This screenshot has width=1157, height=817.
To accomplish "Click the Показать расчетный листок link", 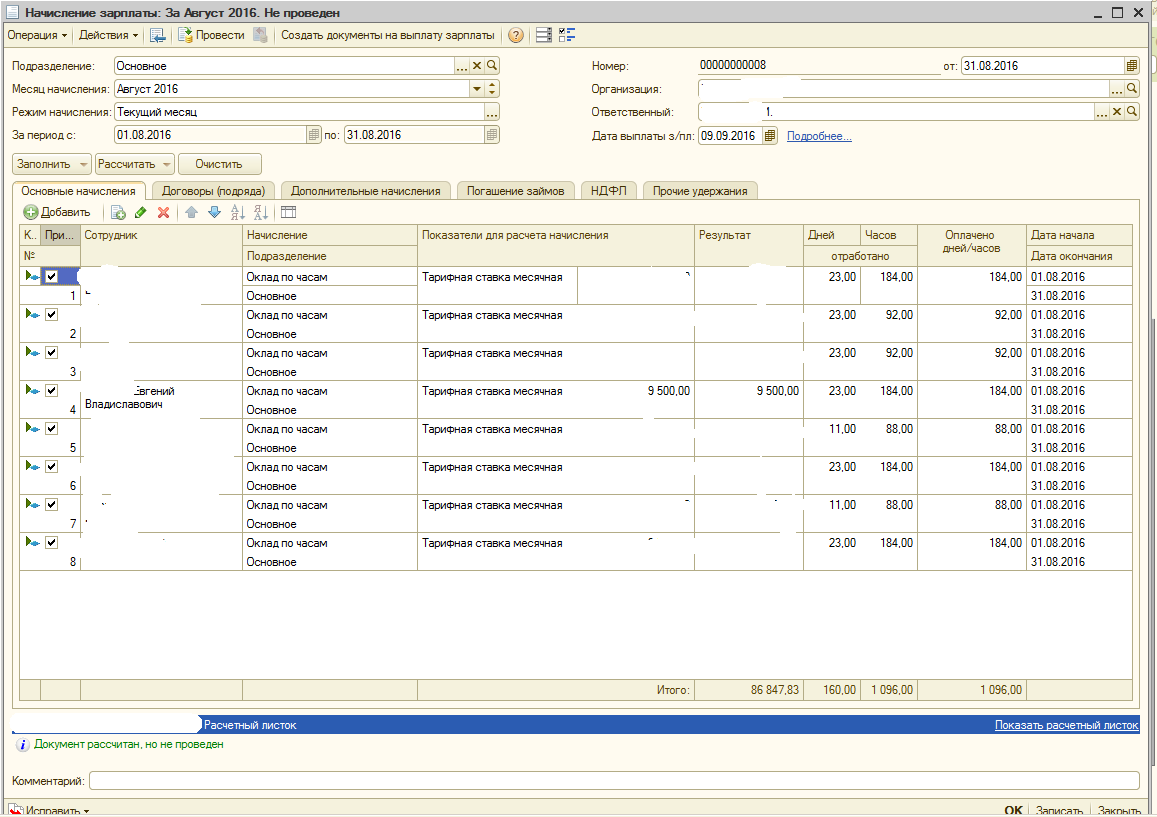I will coord(1066,725).
